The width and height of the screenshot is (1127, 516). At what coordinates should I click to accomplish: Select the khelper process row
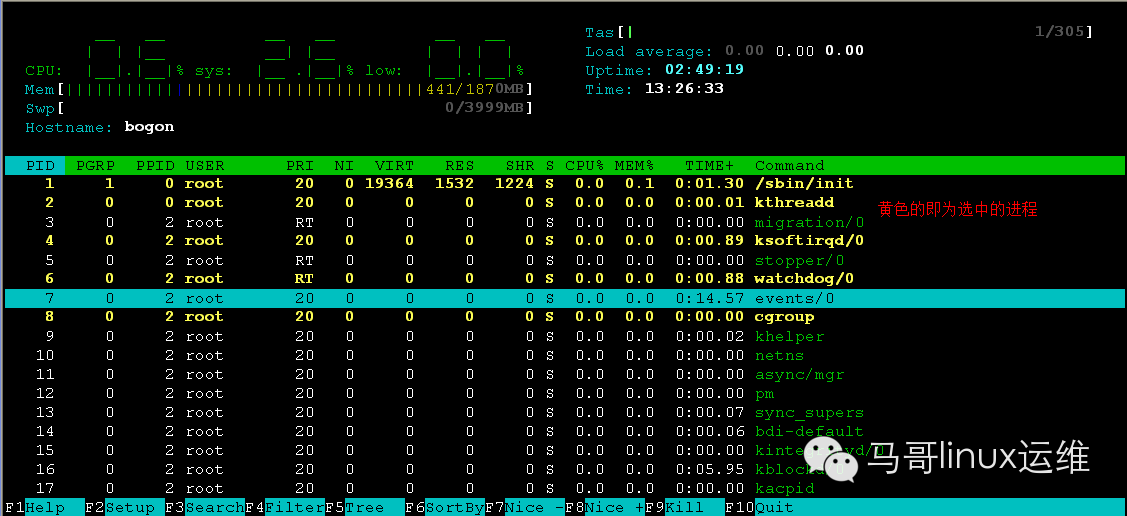(564, 336)
